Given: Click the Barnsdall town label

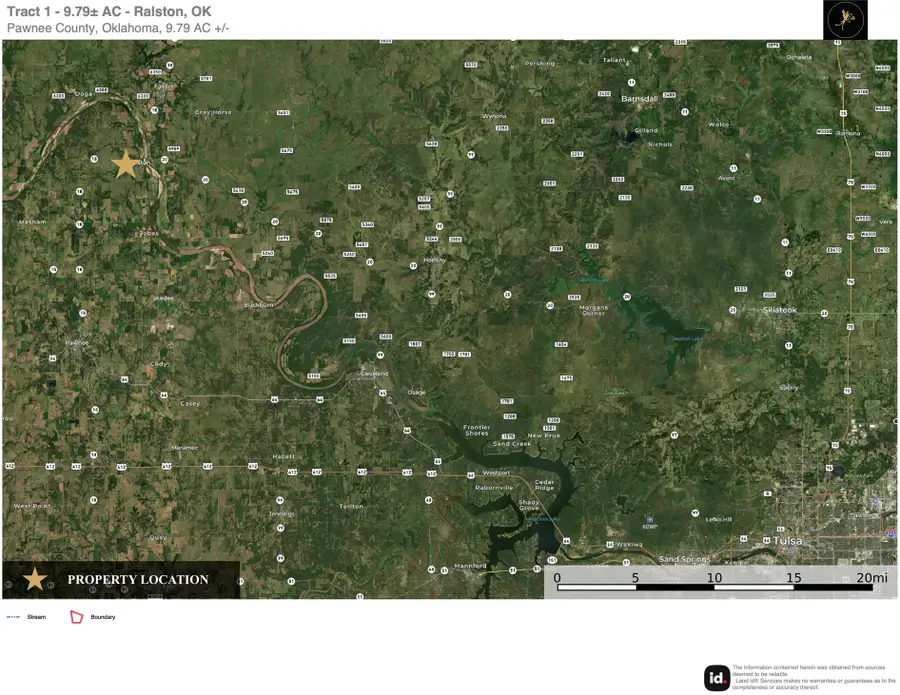Looking at the screenshot, I should tap(639, 99).
